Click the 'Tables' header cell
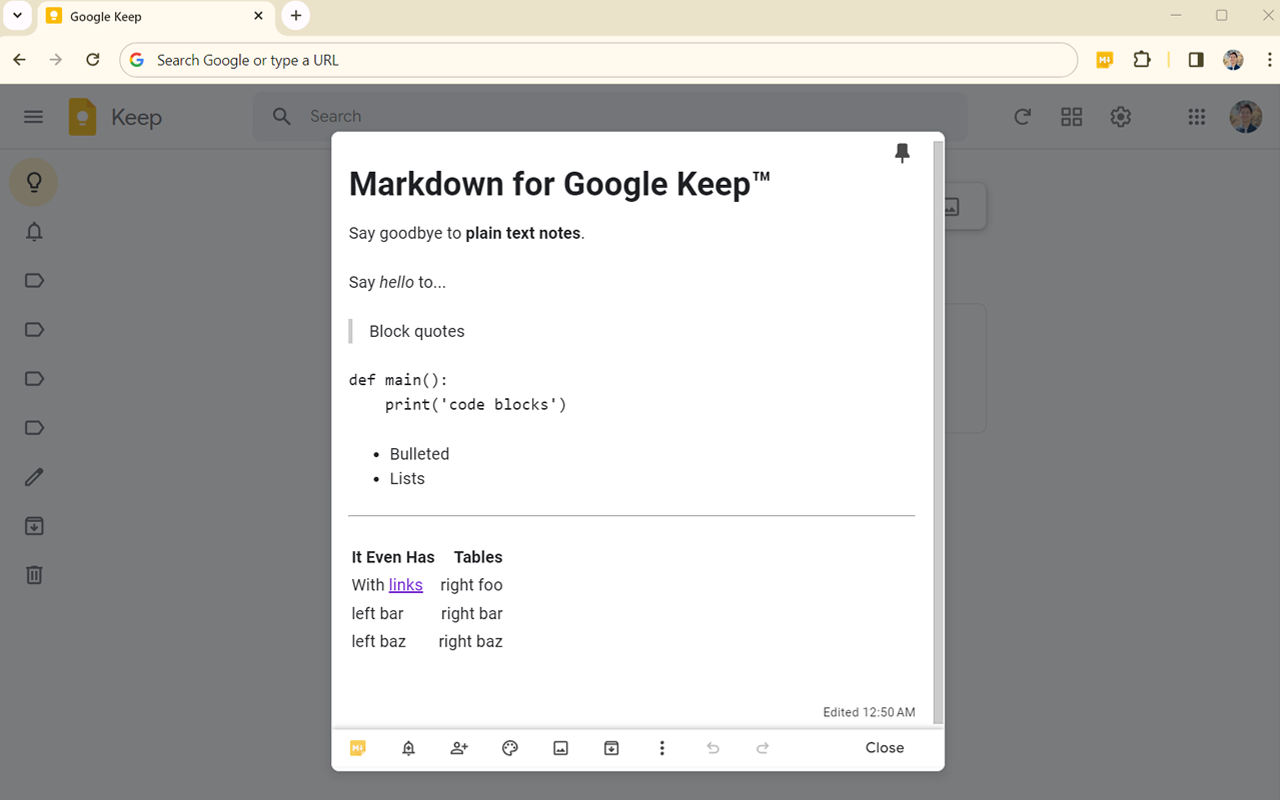Viewport: 1280px width, 800px height. tap(478, 557)
